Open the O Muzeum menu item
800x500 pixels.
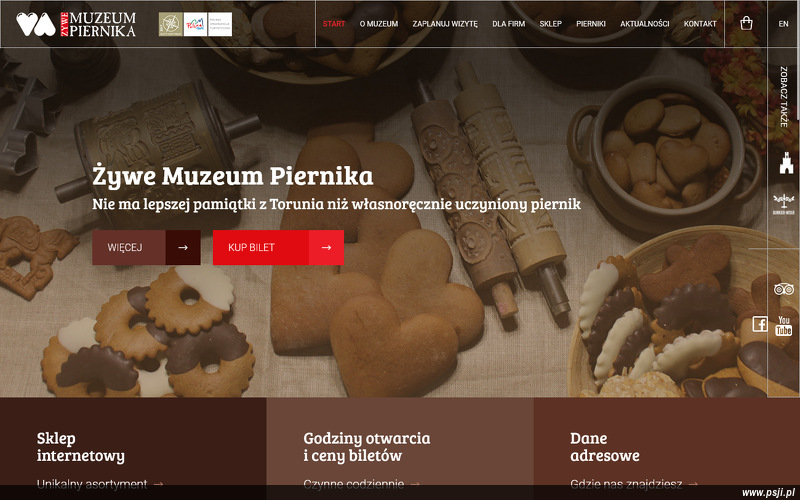coord(379,23)
